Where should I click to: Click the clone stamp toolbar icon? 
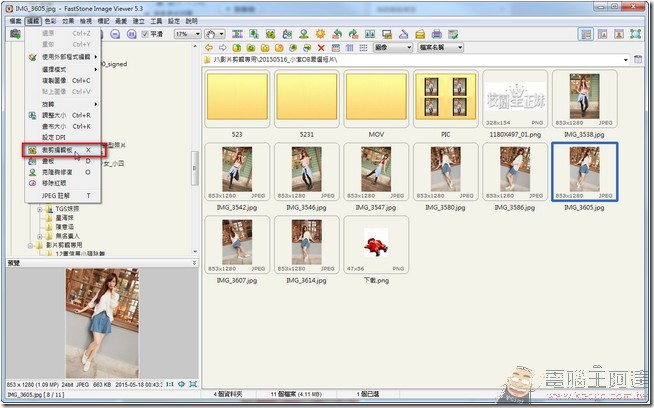[x=304, y=34]
